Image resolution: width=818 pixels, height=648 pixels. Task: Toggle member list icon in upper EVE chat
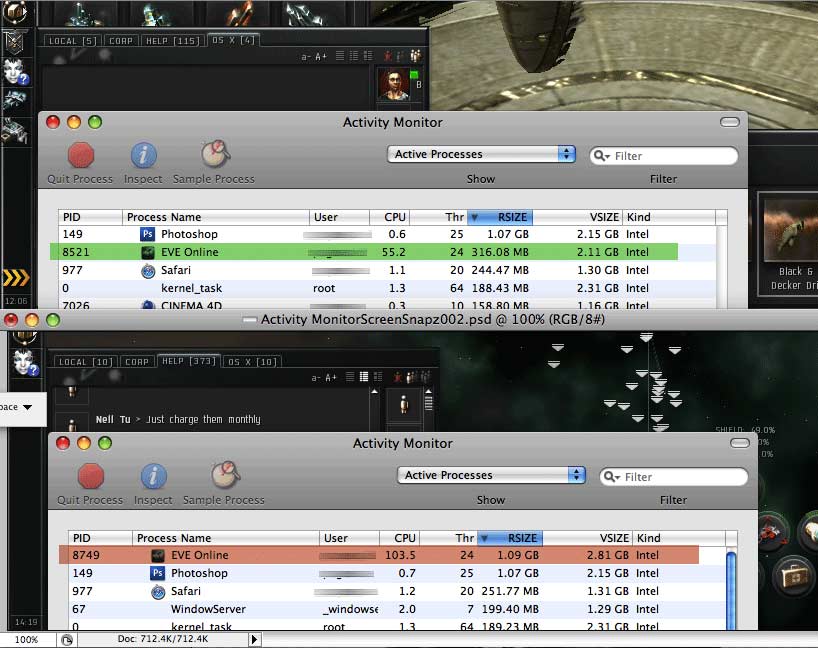[415, 56]
